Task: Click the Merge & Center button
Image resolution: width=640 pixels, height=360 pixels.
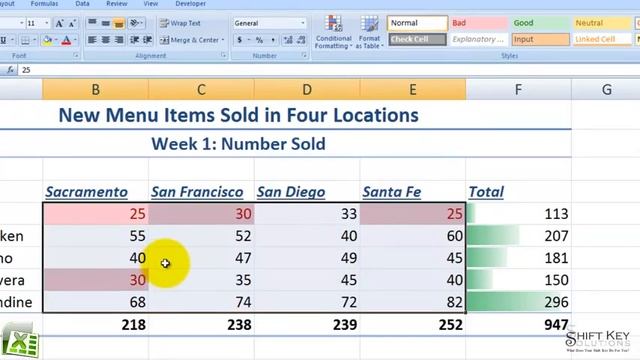Action: (190, 40)
